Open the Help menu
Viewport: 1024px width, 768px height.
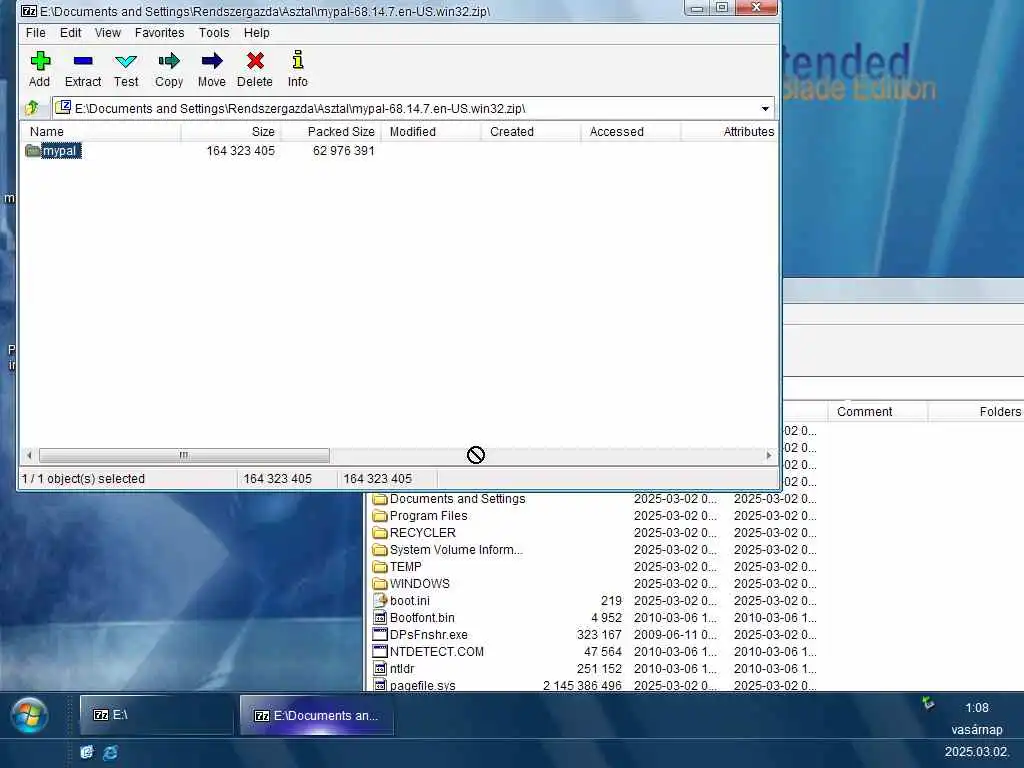tap(257, 33)
